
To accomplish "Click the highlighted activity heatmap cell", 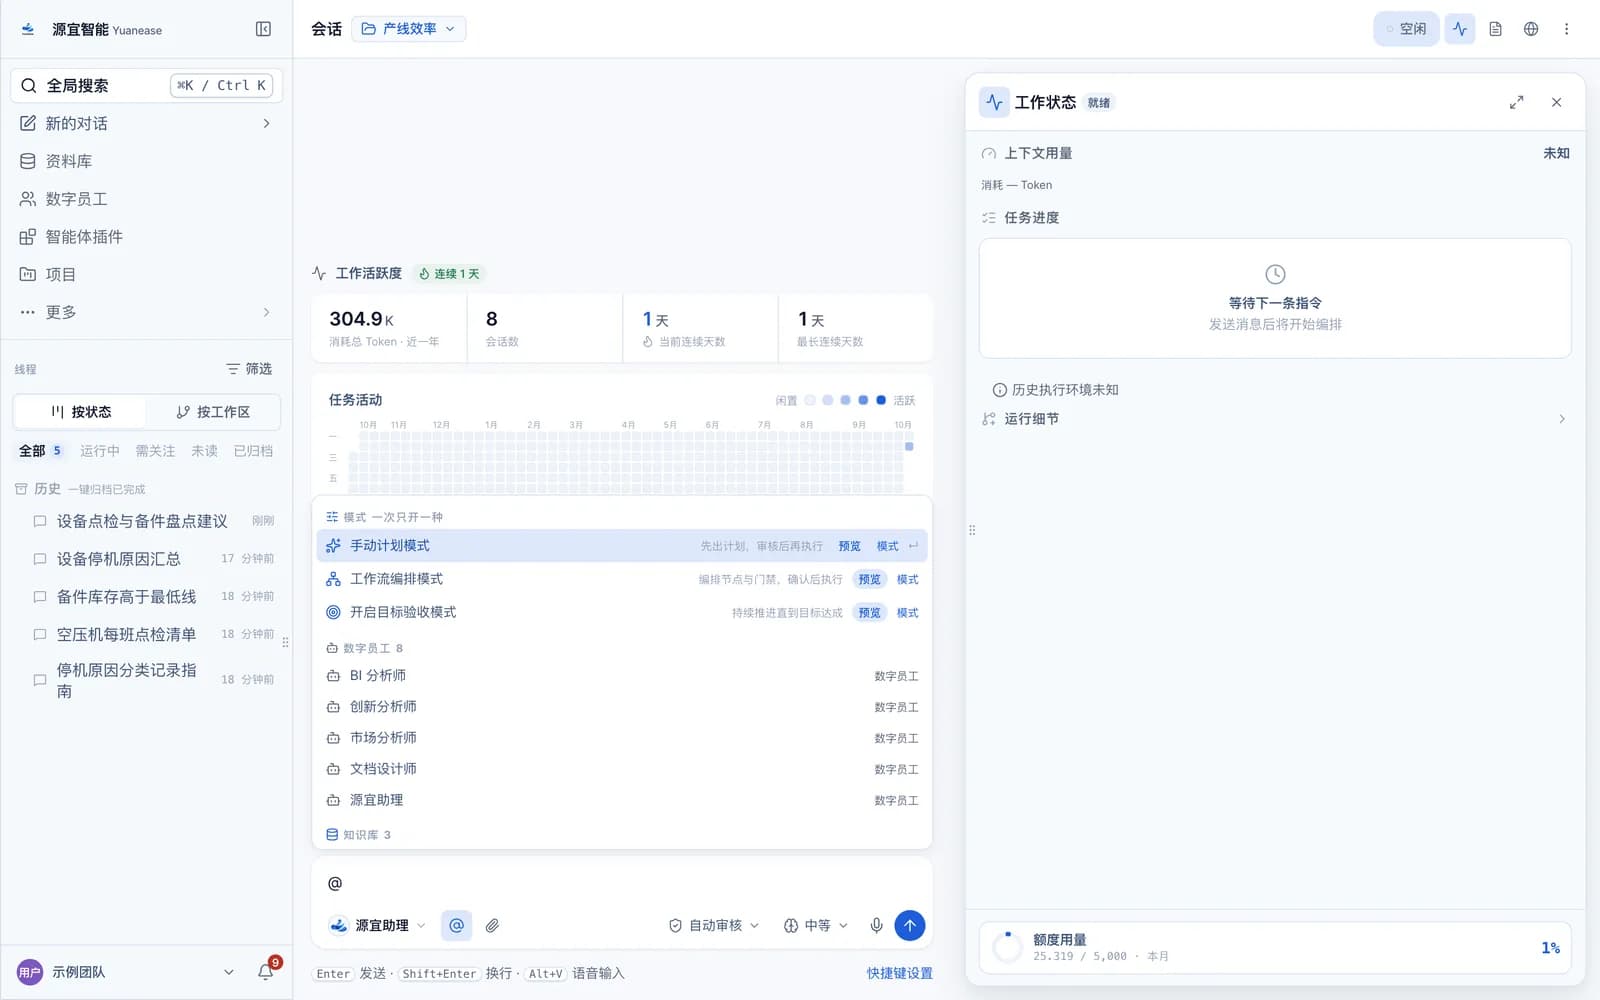I will coord(909,446).
